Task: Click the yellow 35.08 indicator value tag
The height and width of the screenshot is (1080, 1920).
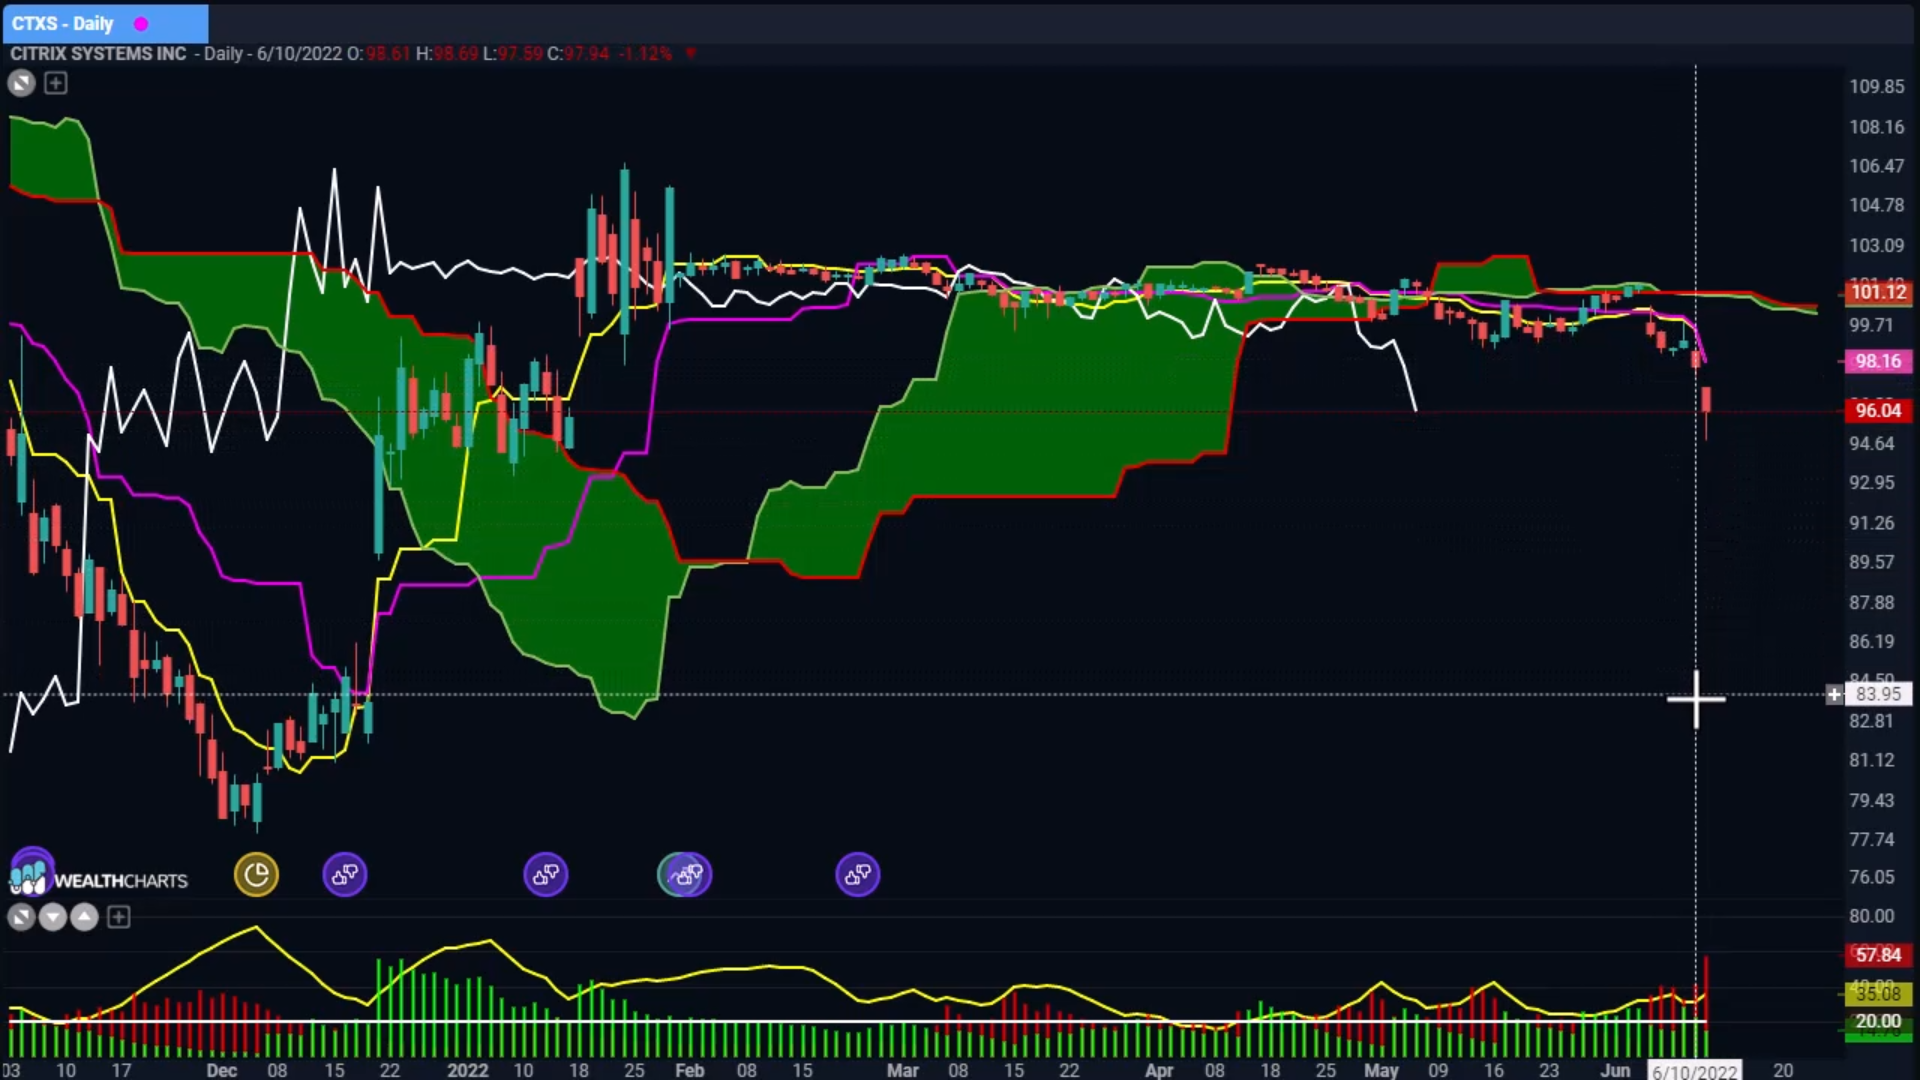Action: tap(1878, 994)
